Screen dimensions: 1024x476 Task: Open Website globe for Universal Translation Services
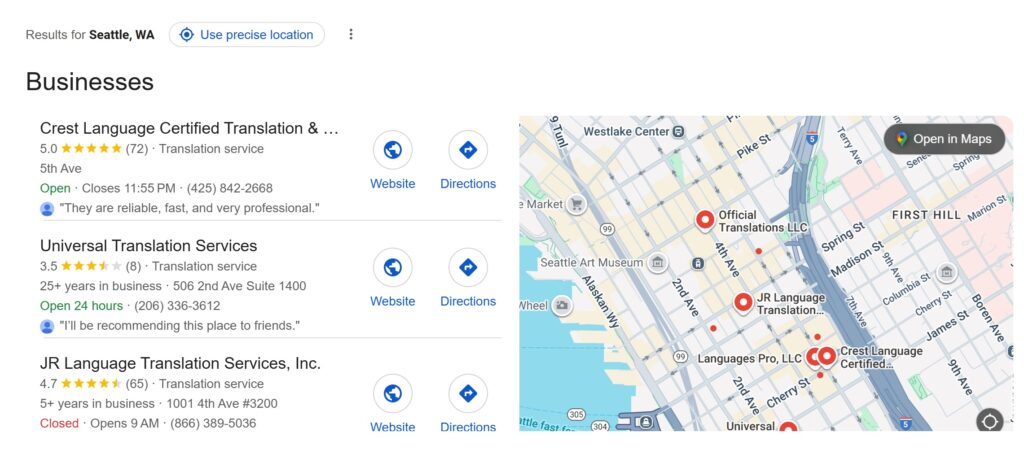click(x=392, y=267)
